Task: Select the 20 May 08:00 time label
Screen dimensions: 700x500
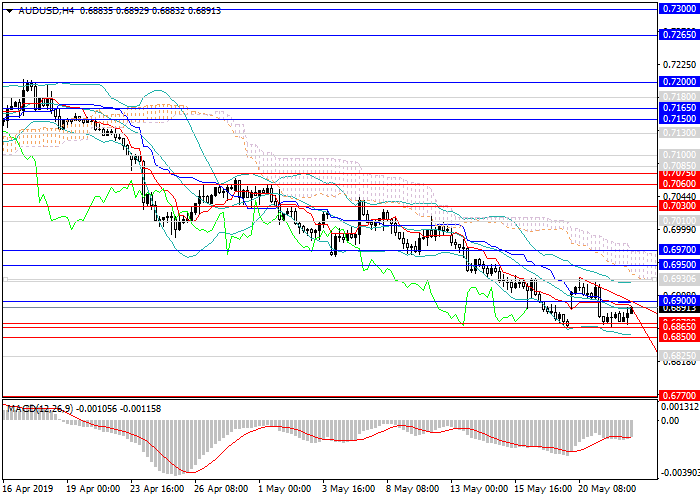Action: 607,490
